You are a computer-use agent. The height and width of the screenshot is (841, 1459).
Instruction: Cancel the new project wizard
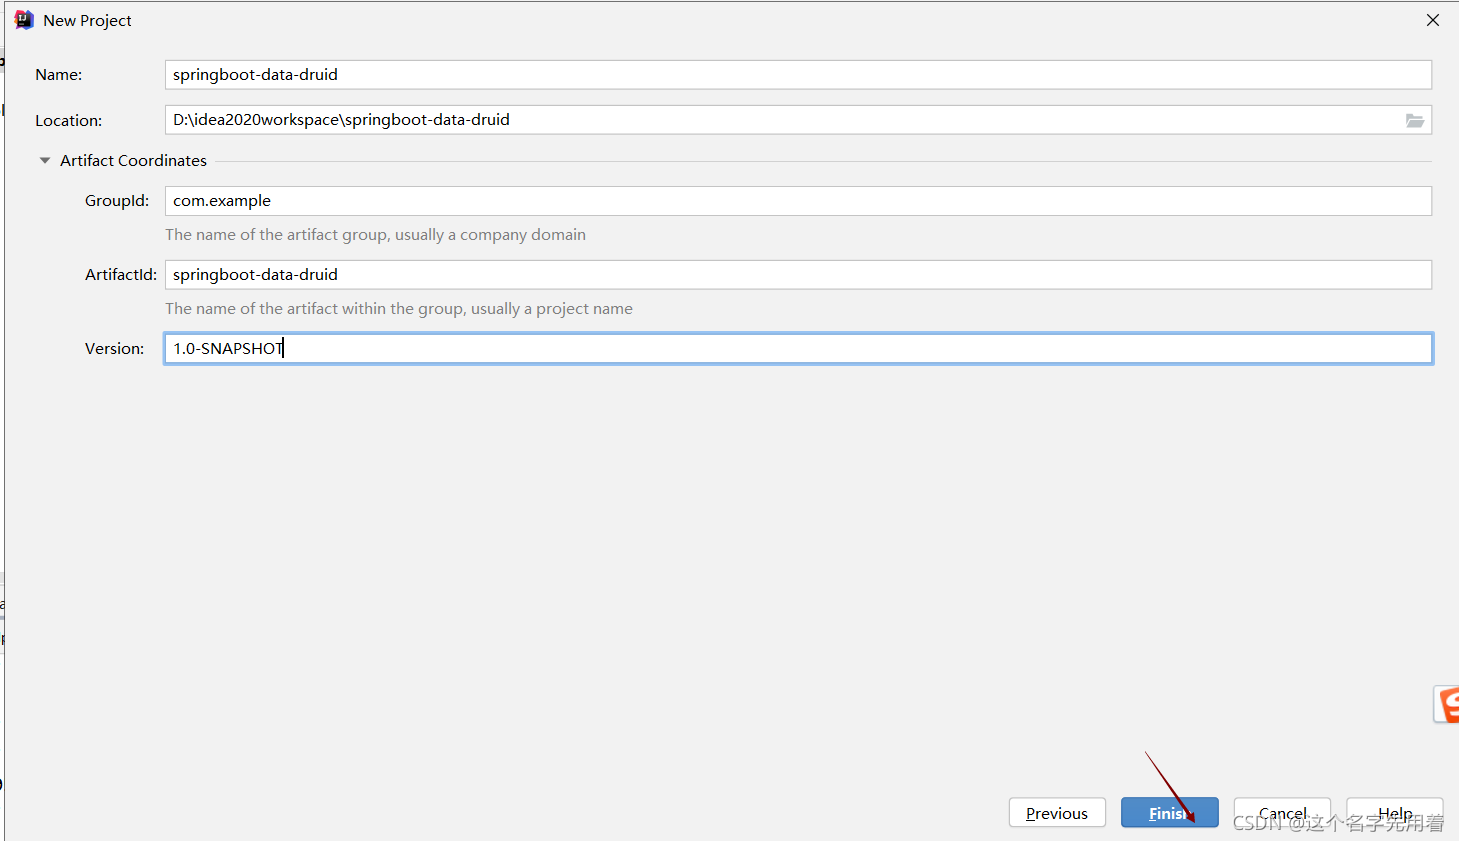click(1282, 813)
